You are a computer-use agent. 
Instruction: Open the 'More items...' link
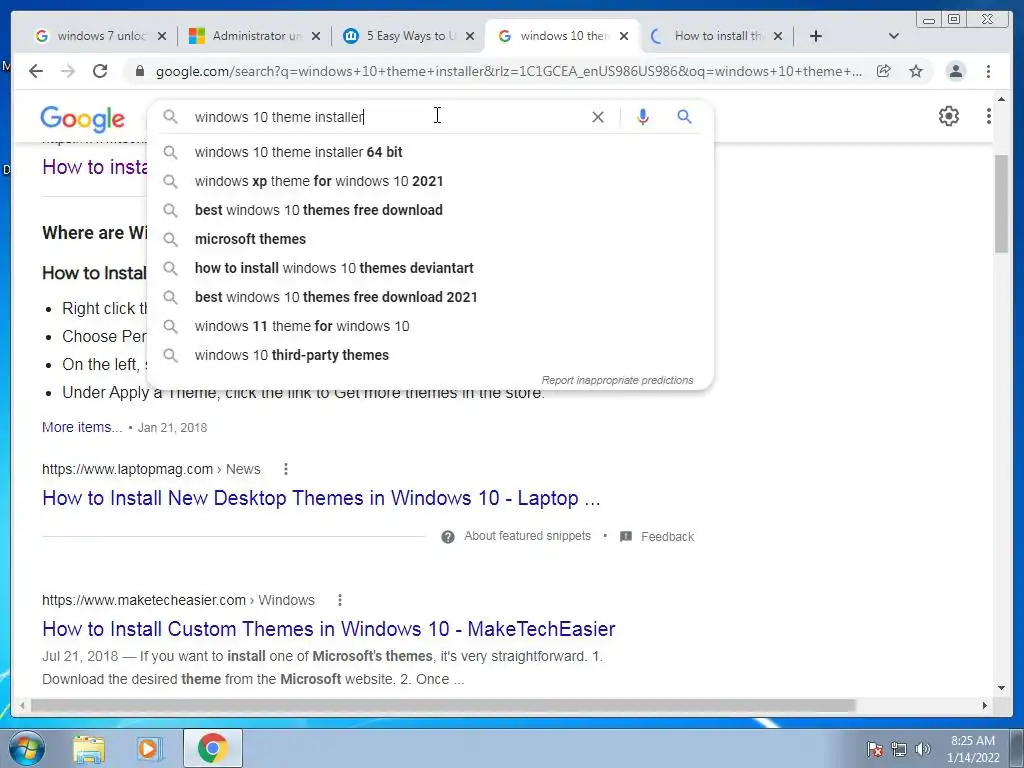coord(82,427)
